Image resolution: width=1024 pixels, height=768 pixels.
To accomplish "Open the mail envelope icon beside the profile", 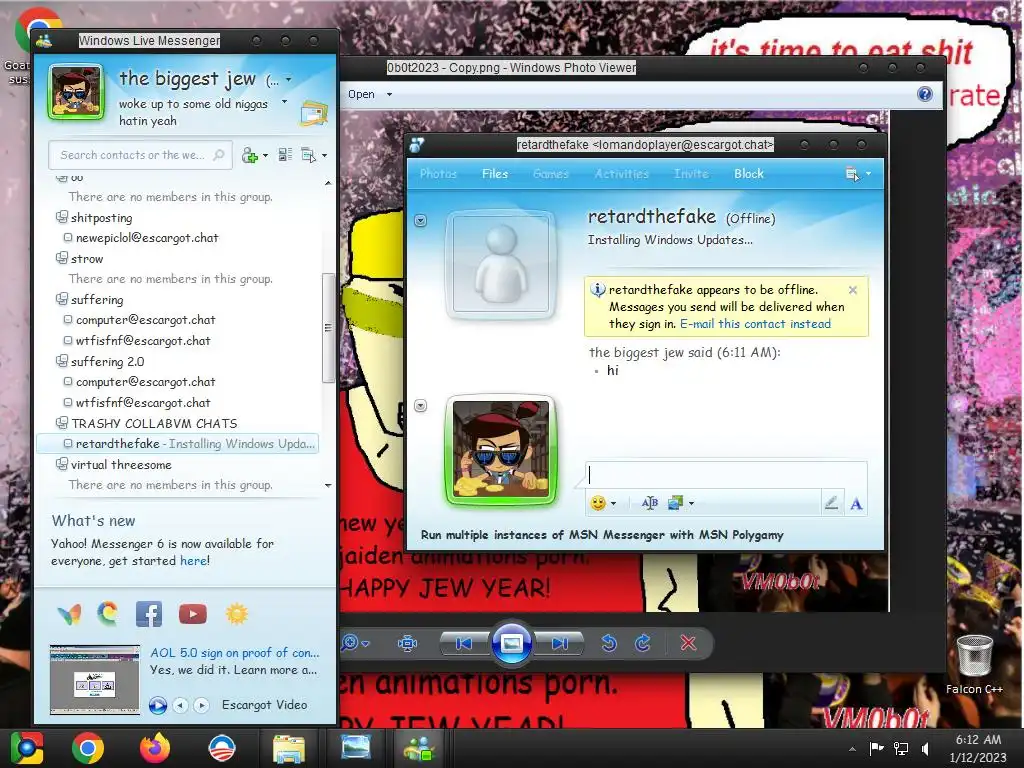I will 313,114.
